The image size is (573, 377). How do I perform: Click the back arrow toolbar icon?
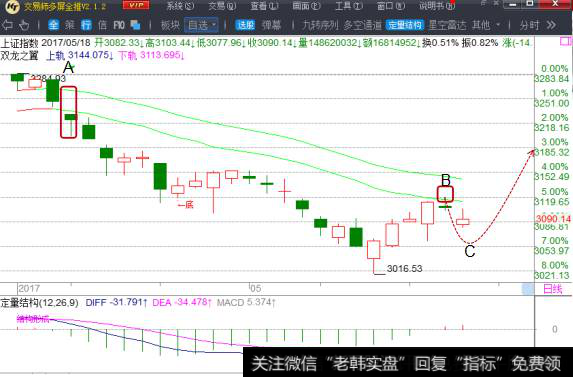click(7, 25)
